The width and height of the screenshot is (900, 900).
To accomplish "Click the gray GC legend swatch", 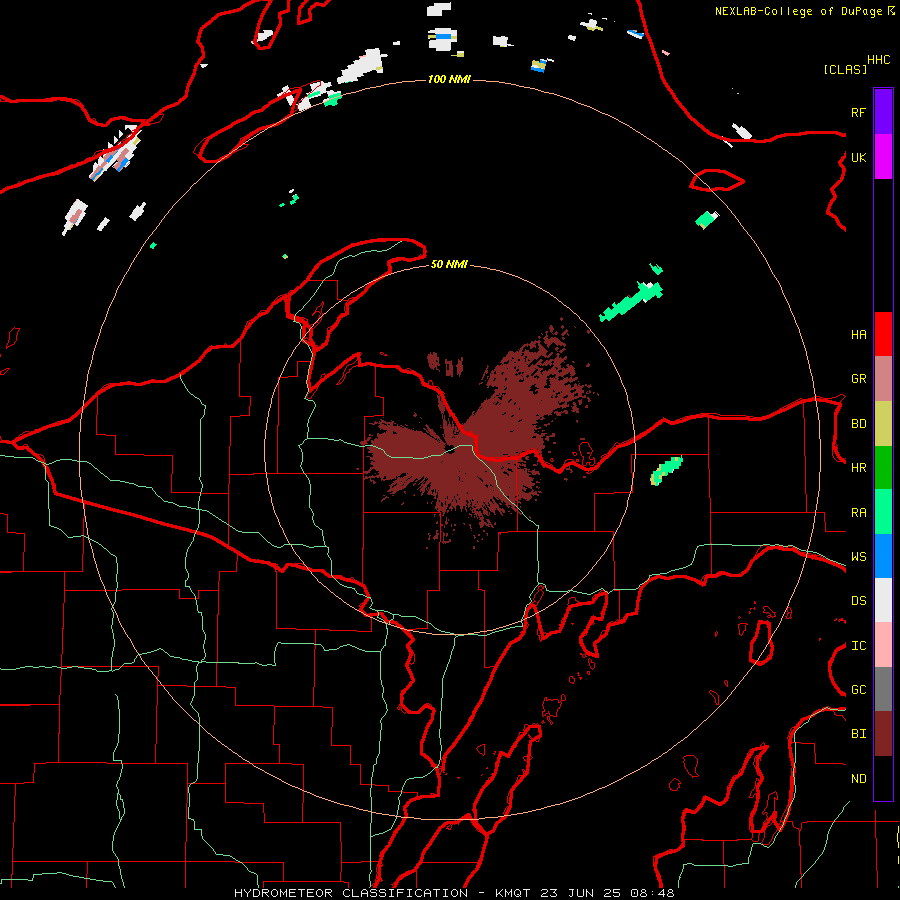I will [x=883, y=689].
